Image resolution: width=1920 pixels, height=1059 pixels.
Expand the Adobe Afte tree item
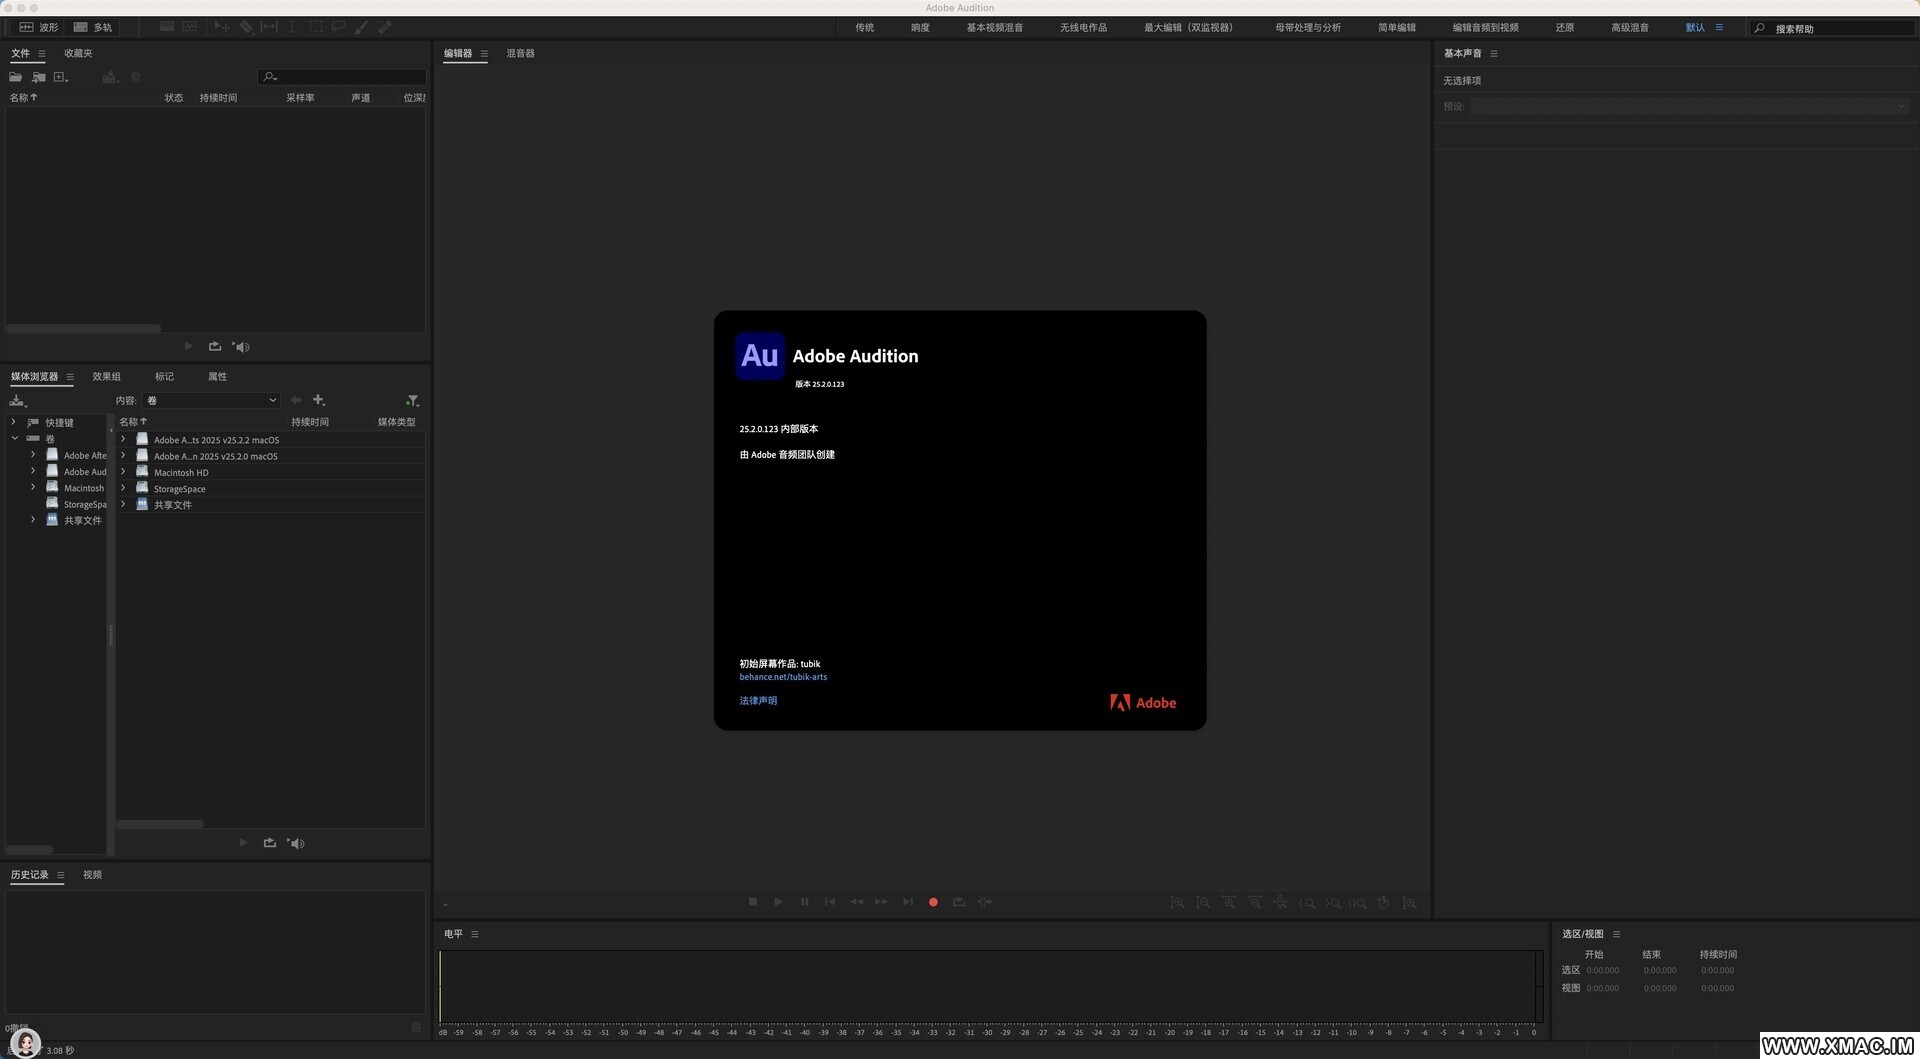tap(33, 455)
